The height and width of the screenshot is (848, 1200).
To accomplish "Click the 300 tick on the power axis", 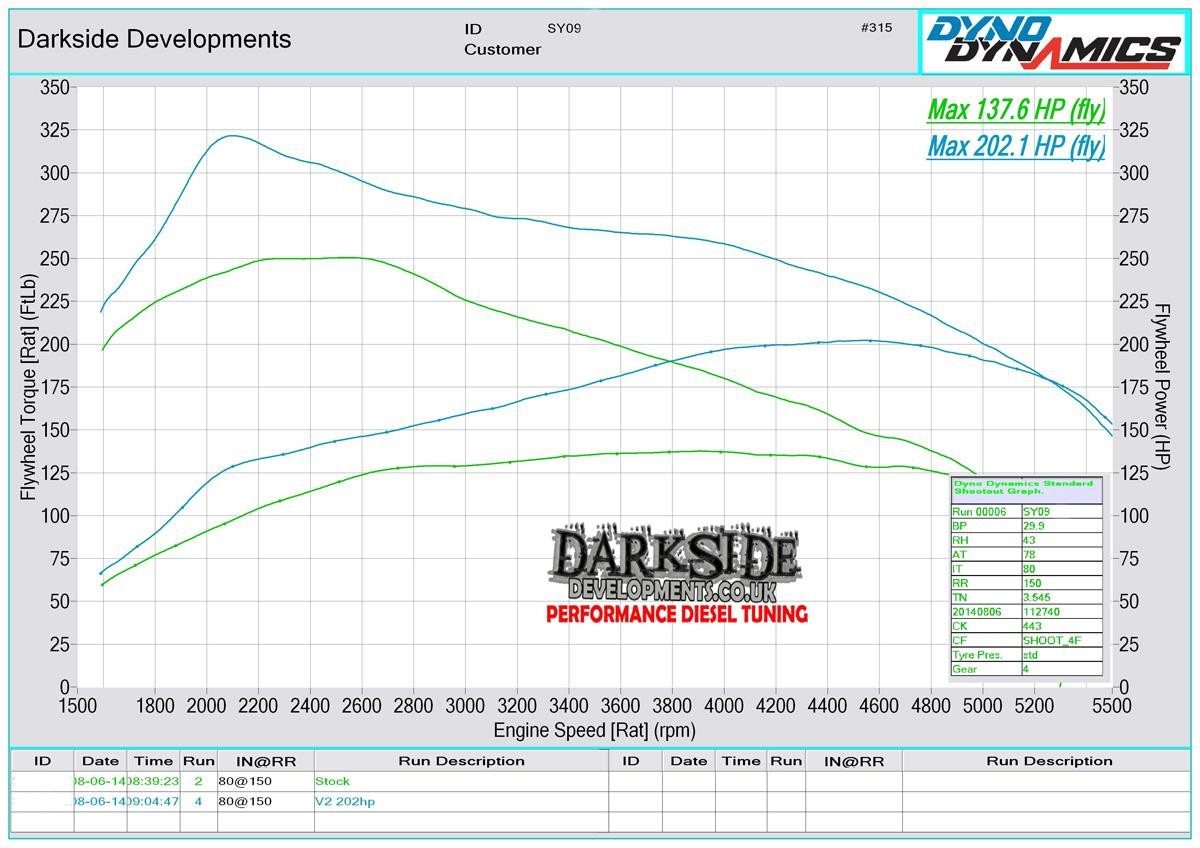I will [1134, 173].
